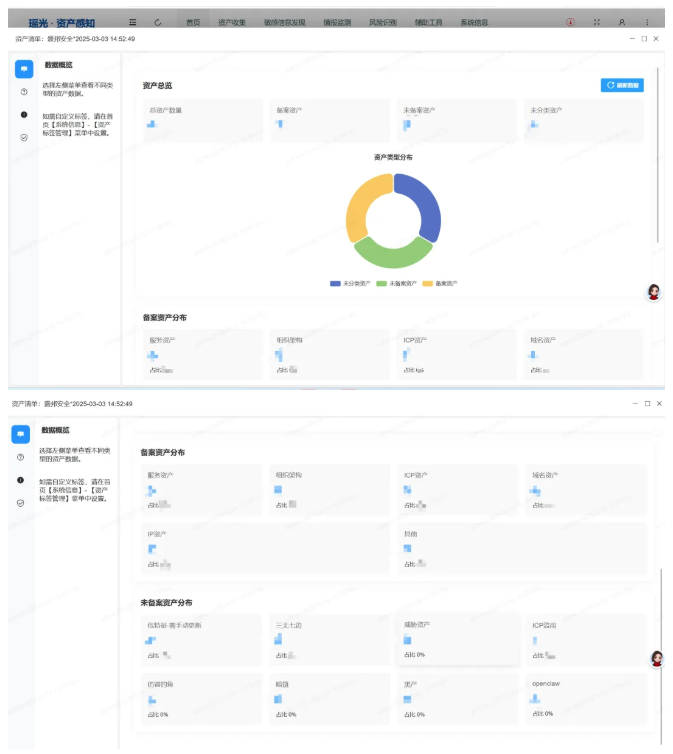Open the user profile icon in header
Image resolution: width=673 pixels, height=754 pixels.
[622, 21]
